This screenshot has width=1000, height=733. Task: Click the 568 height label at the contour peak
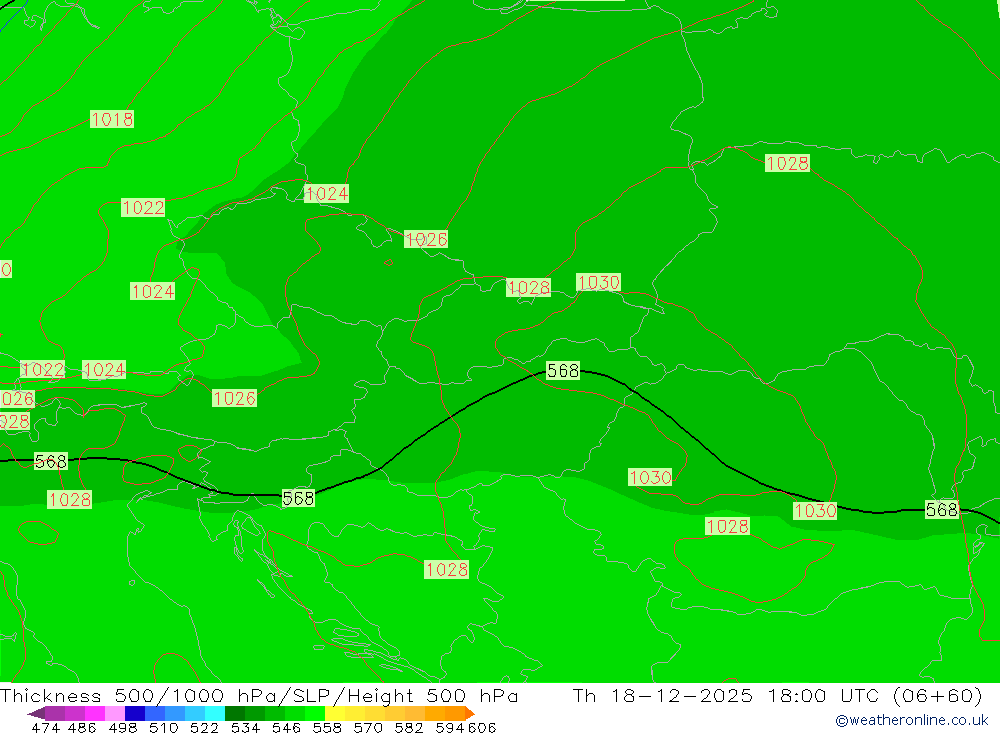(x=563, y=371)
